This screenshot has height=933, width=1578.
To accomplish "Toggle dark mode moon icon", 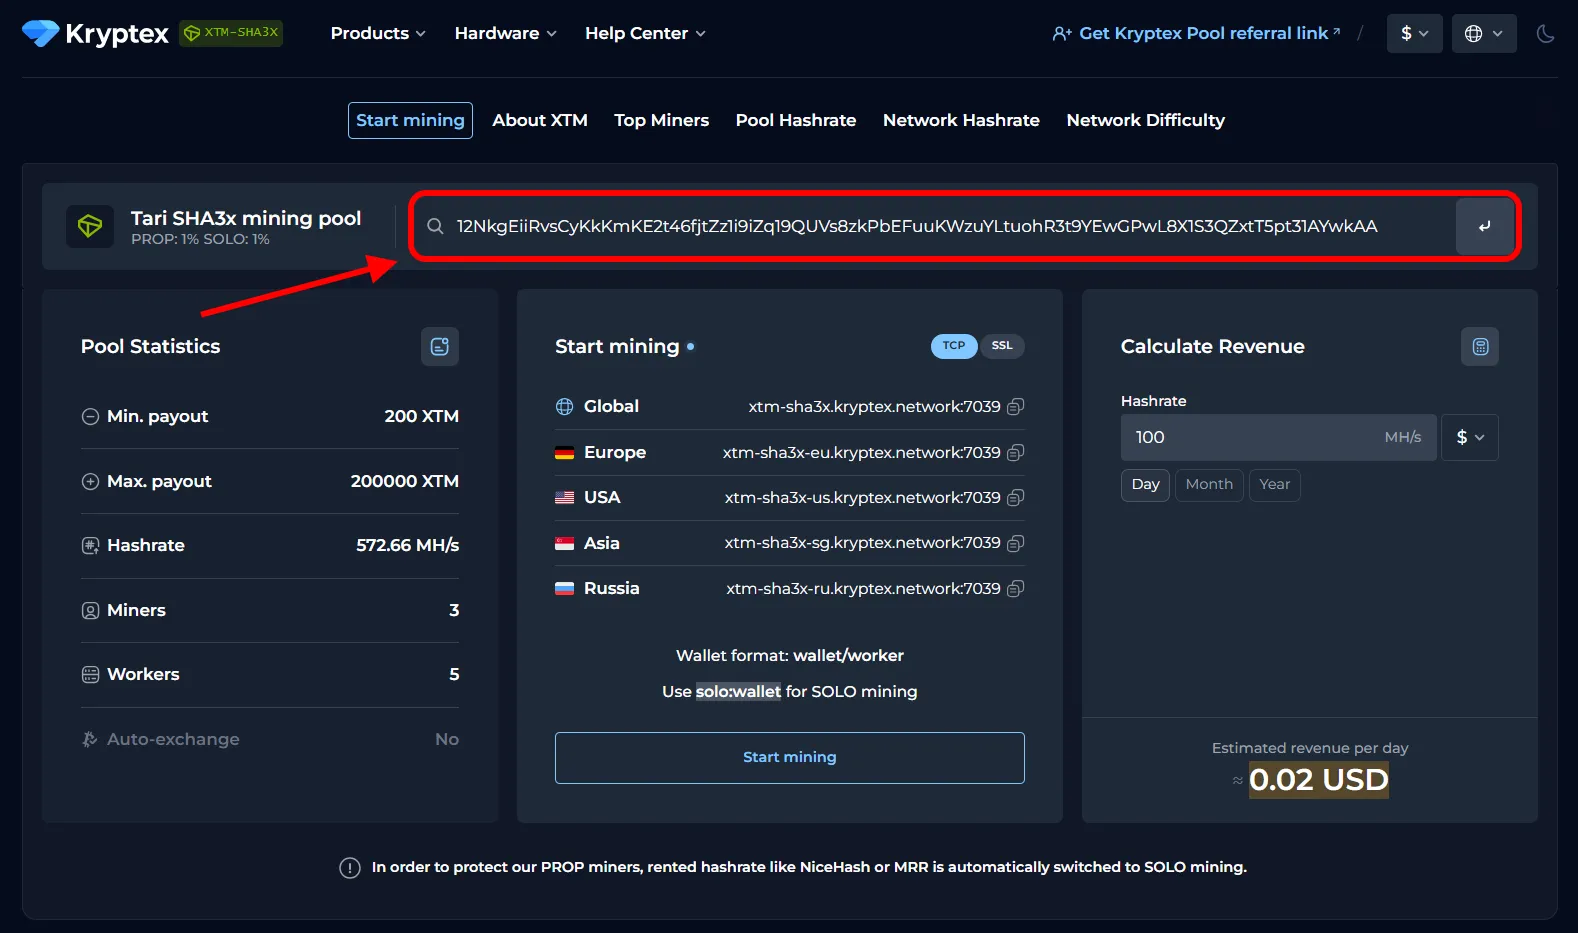I will [1545, 34].
